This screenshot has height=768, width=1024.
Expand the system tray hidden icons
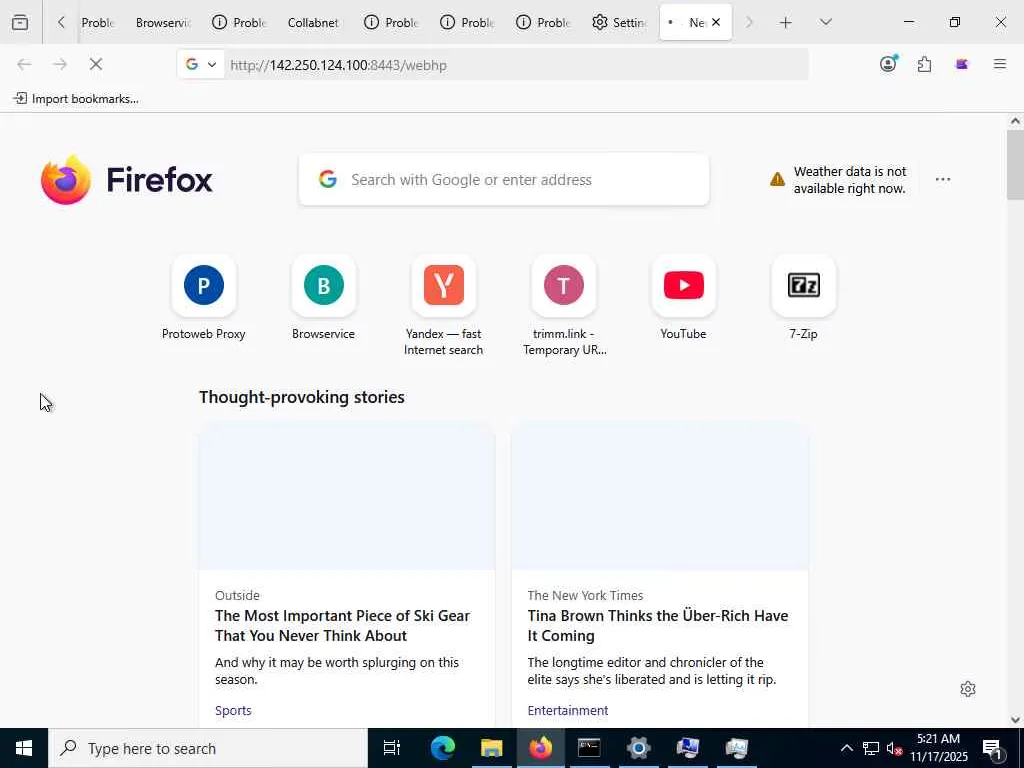click(x=846, y=748)
